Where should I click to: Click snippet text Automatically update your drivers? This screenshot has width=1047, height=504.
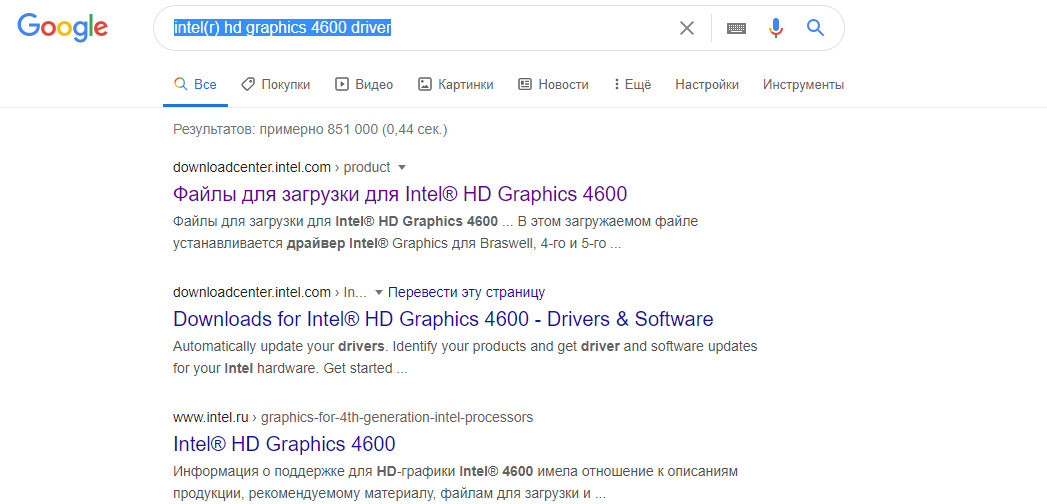tap(279, 347)
